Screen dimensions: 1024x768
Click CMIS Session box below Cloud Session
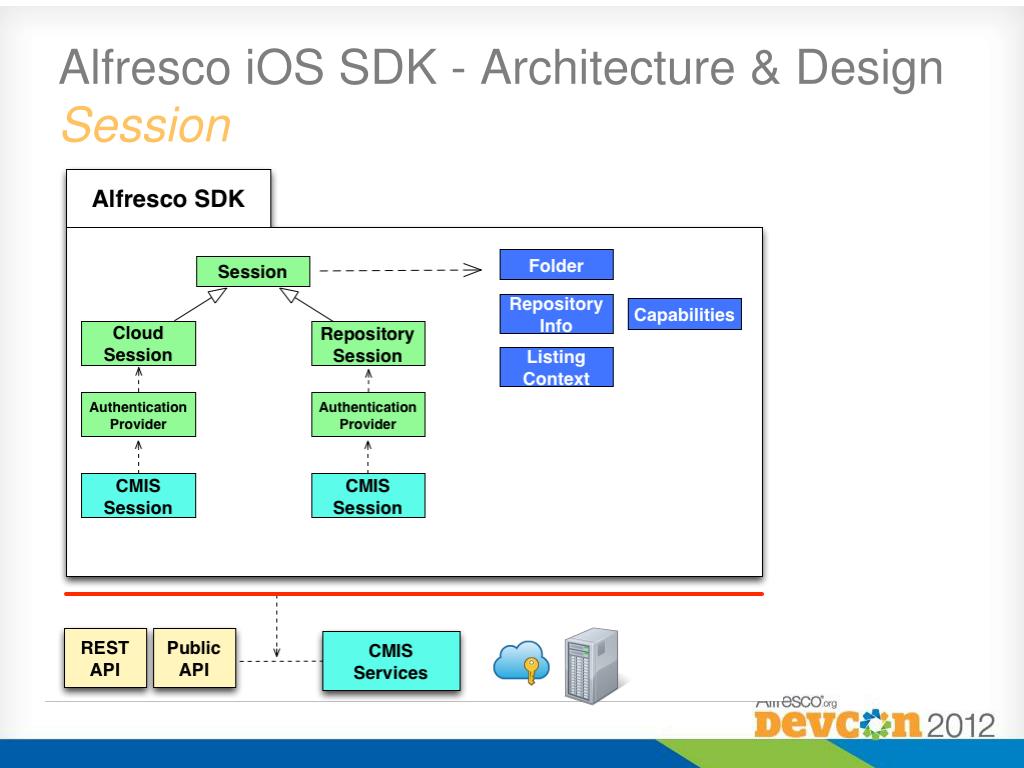click(x=138, y=496)
